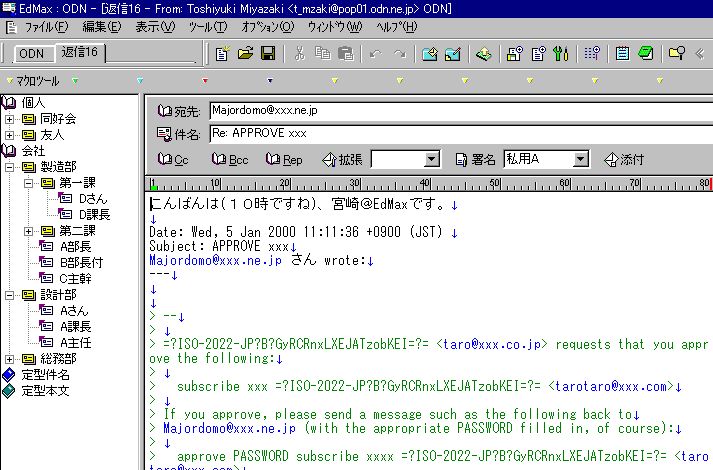Image resolution: width=713 pixels, height=470 pixels.
Task: Click the 宛先 recipient button
Action: tap(179, 111)
